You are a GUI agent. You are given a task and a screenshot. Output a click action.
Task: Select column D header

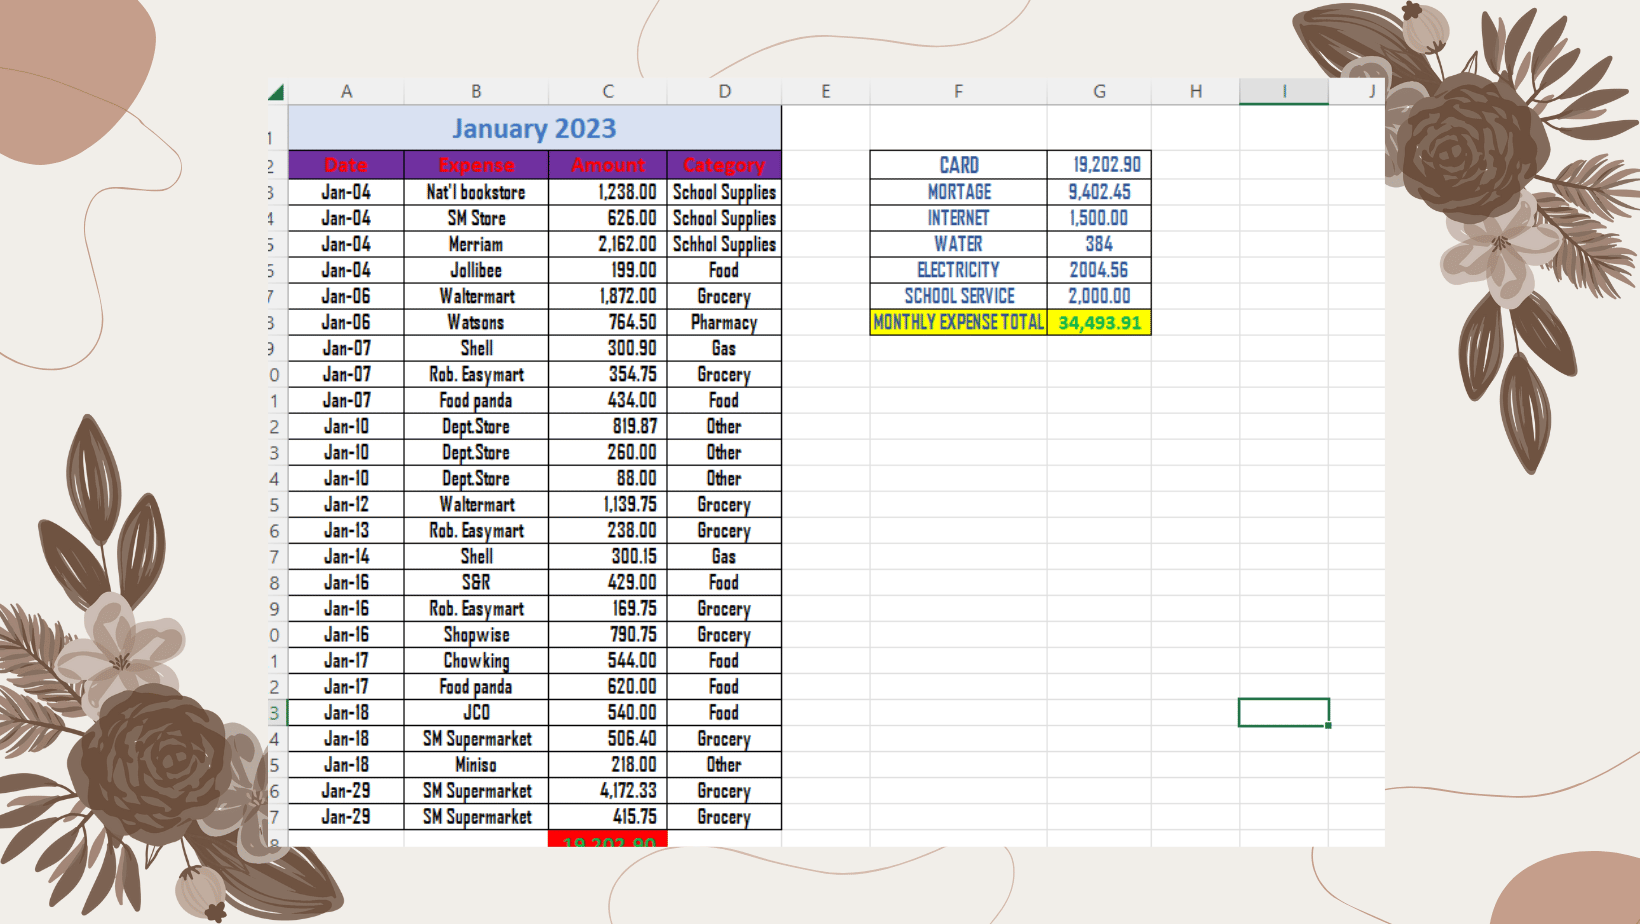(x=724, y=91)
